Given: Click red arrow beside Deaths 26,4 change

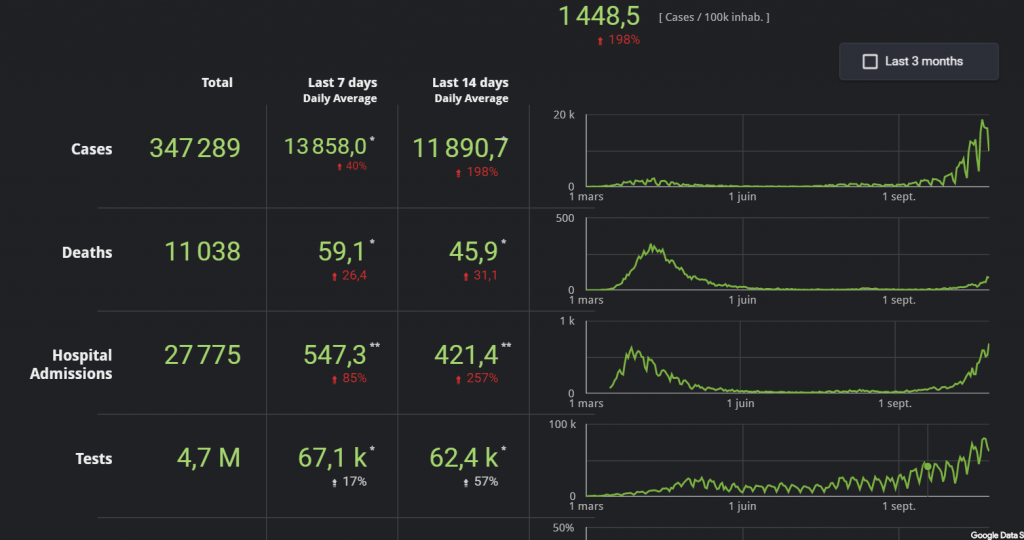Looking at the screenshot, I should click(334, 276).
